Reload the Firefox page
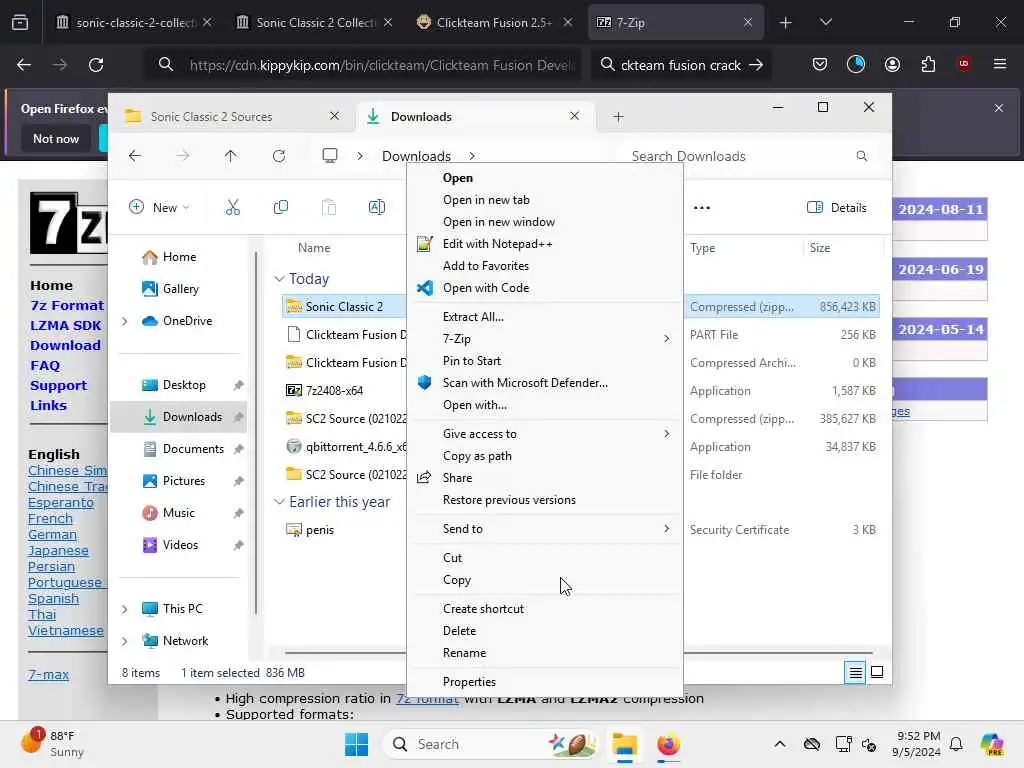 pyautogui.click(x=96, y=65)
